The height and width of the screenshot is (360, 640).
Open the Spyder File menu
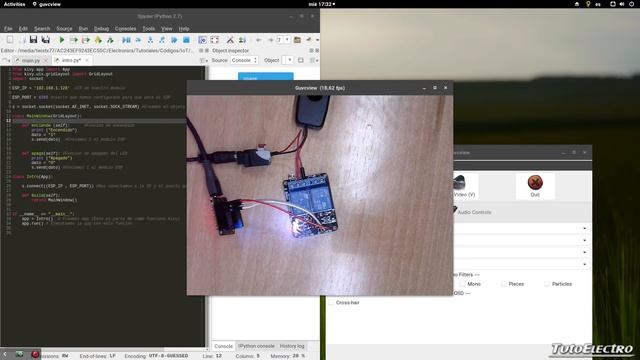[8, 29]
